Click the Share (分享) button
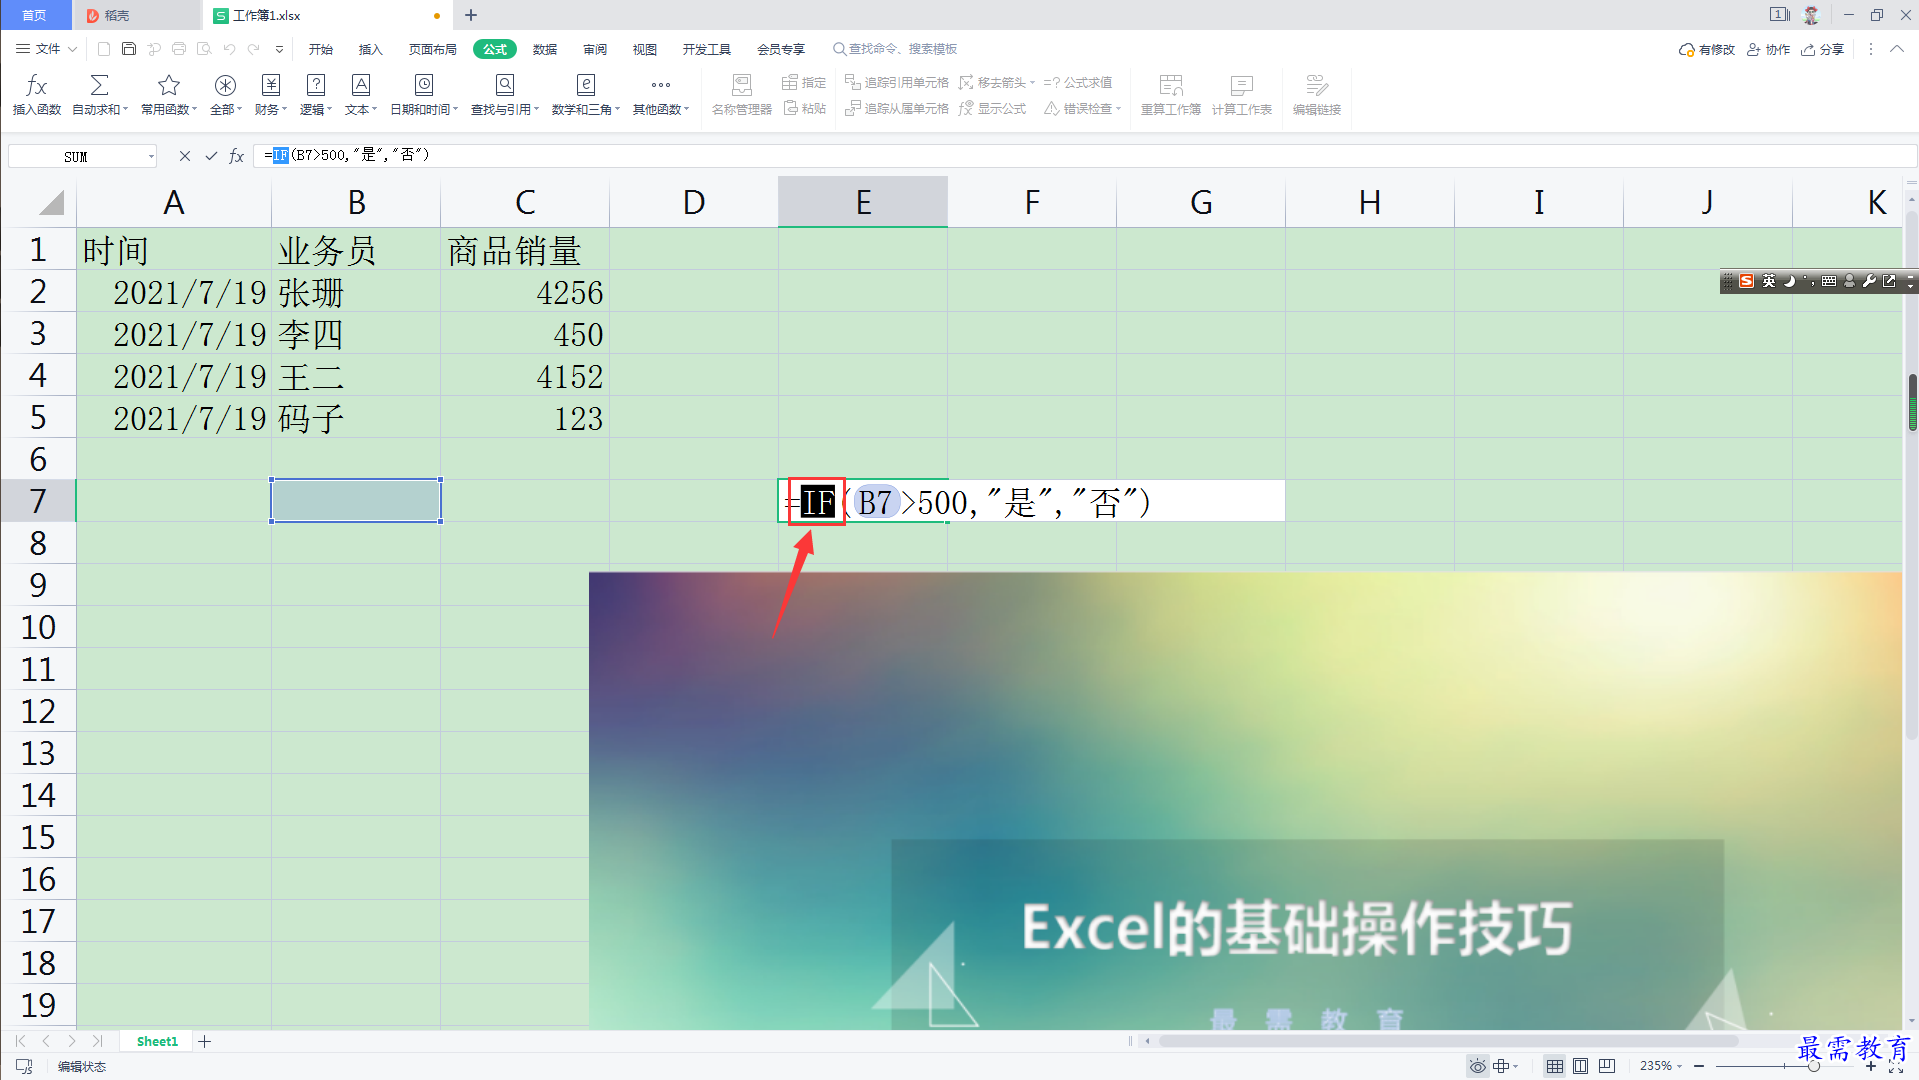This screenshot has height=1080, width=1919. coord(1823,49)
